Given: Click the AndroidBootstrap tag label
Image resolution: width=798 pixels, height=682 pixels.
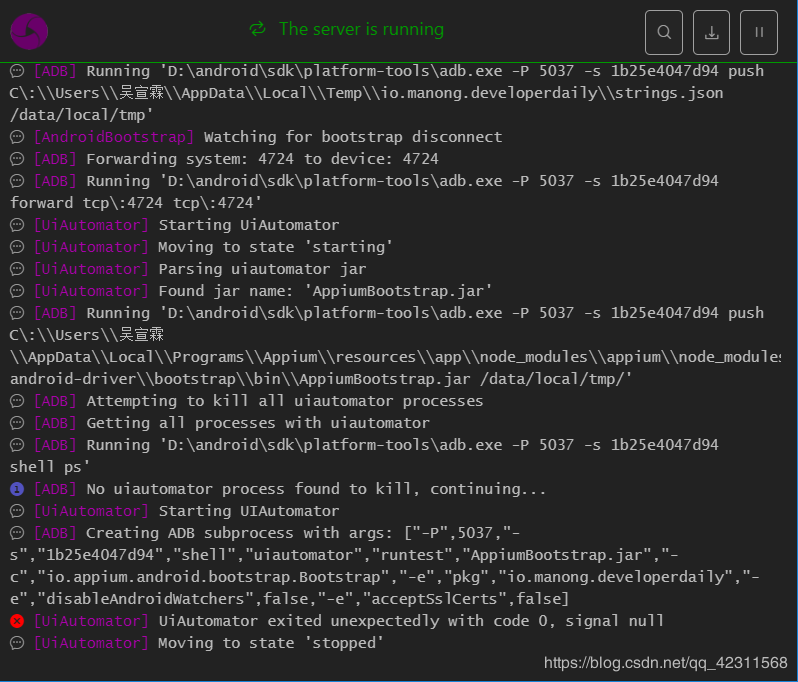Looking at the screenshot, I should tap(114, 137).
